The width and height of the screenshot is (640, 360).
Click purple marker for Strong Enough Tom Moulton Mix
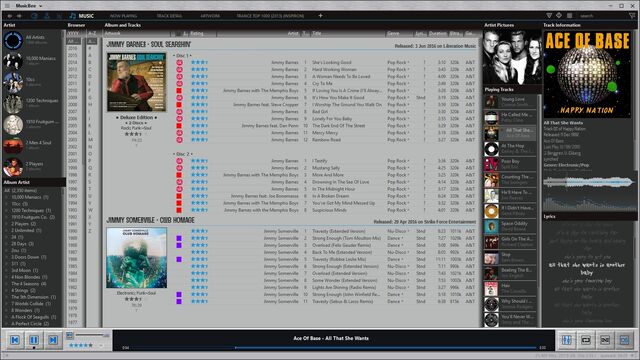point(179,238)
